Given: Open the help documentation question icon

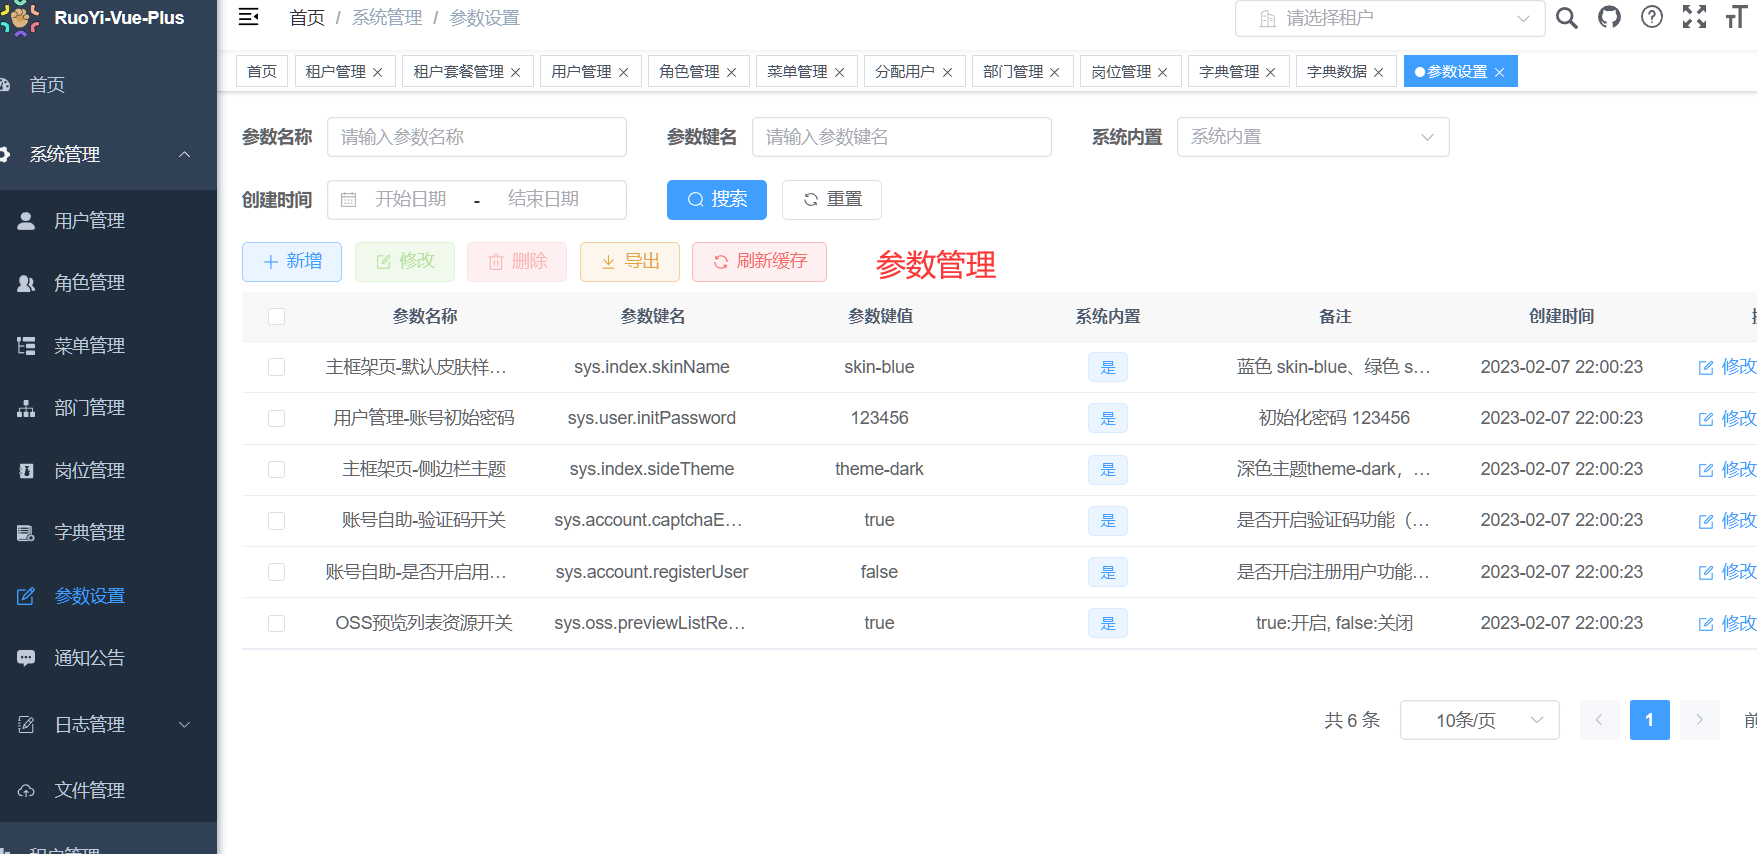Looking at the screenshot, I should (x=1652, y=17).
